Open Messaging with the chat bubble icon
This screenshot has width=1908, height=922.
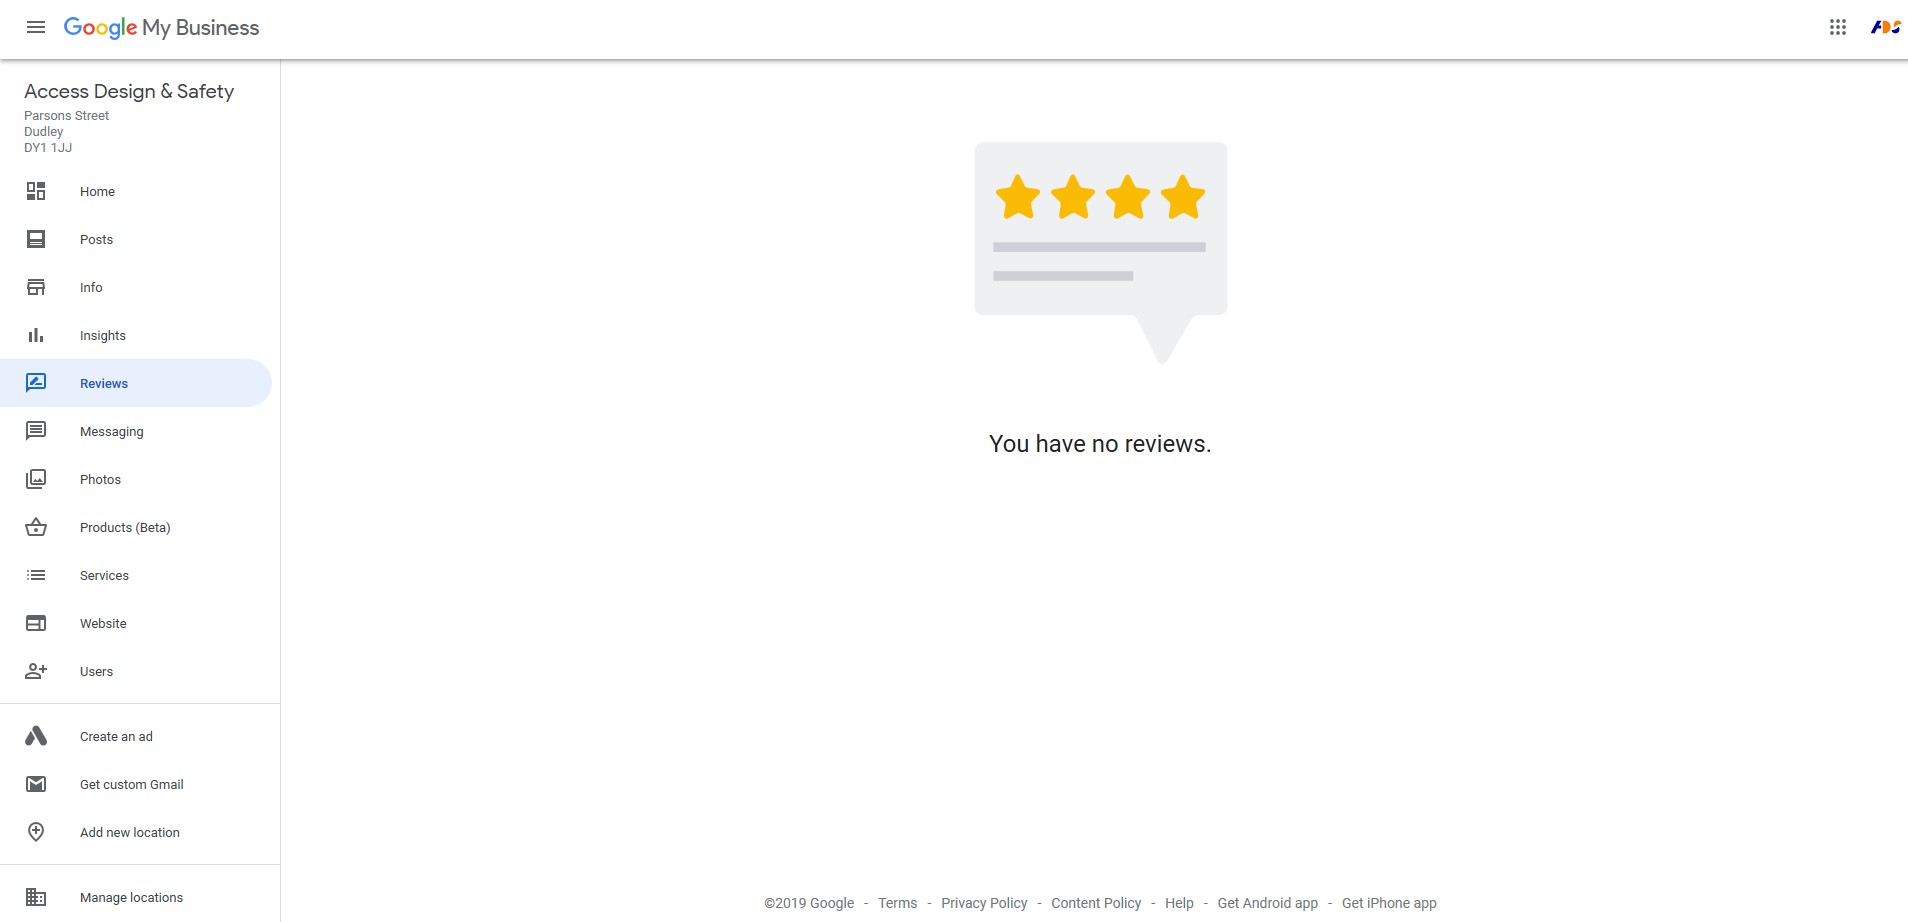pyautogui.click(x=36, y=430)
